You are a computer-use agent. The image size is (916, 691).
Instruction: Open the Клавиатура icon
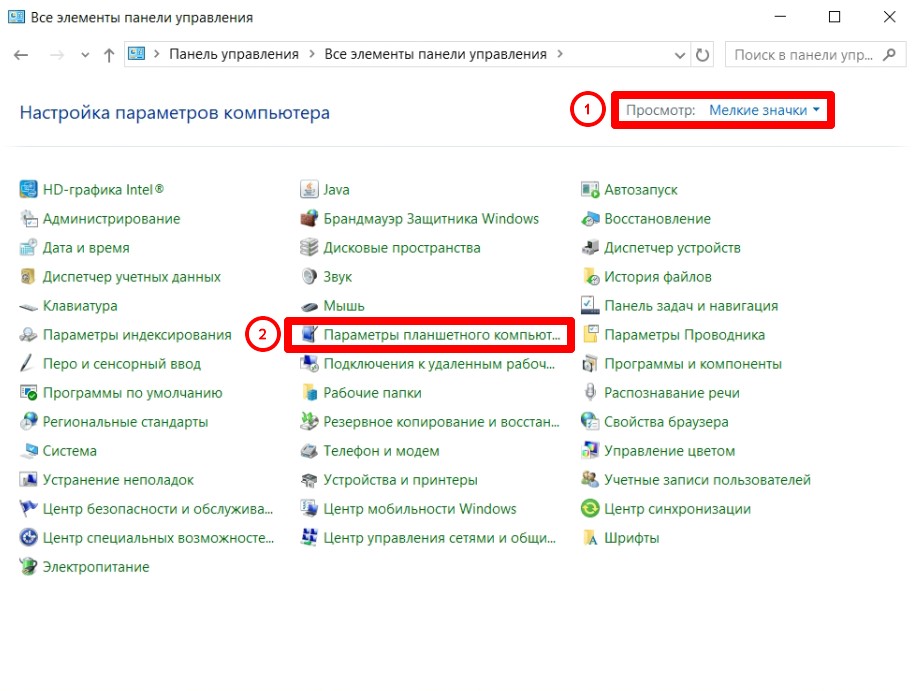pyautogui.click(x=28, y=305)
